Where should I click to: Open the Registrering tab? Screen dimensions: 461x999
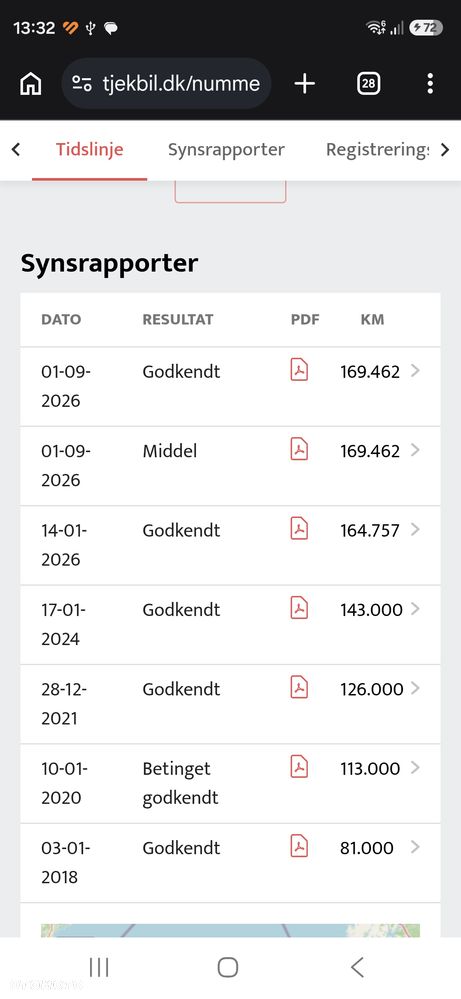tap(378, 150)
